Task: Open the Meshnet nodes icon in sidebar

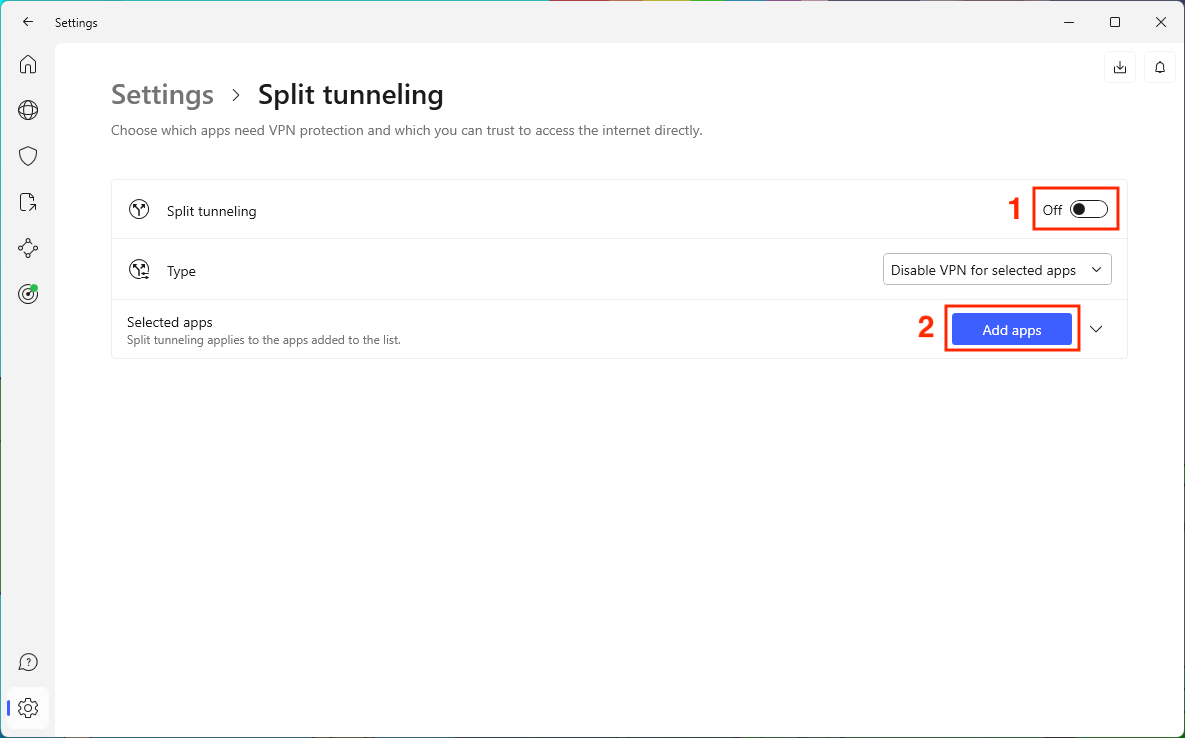Action: point(28,248)
